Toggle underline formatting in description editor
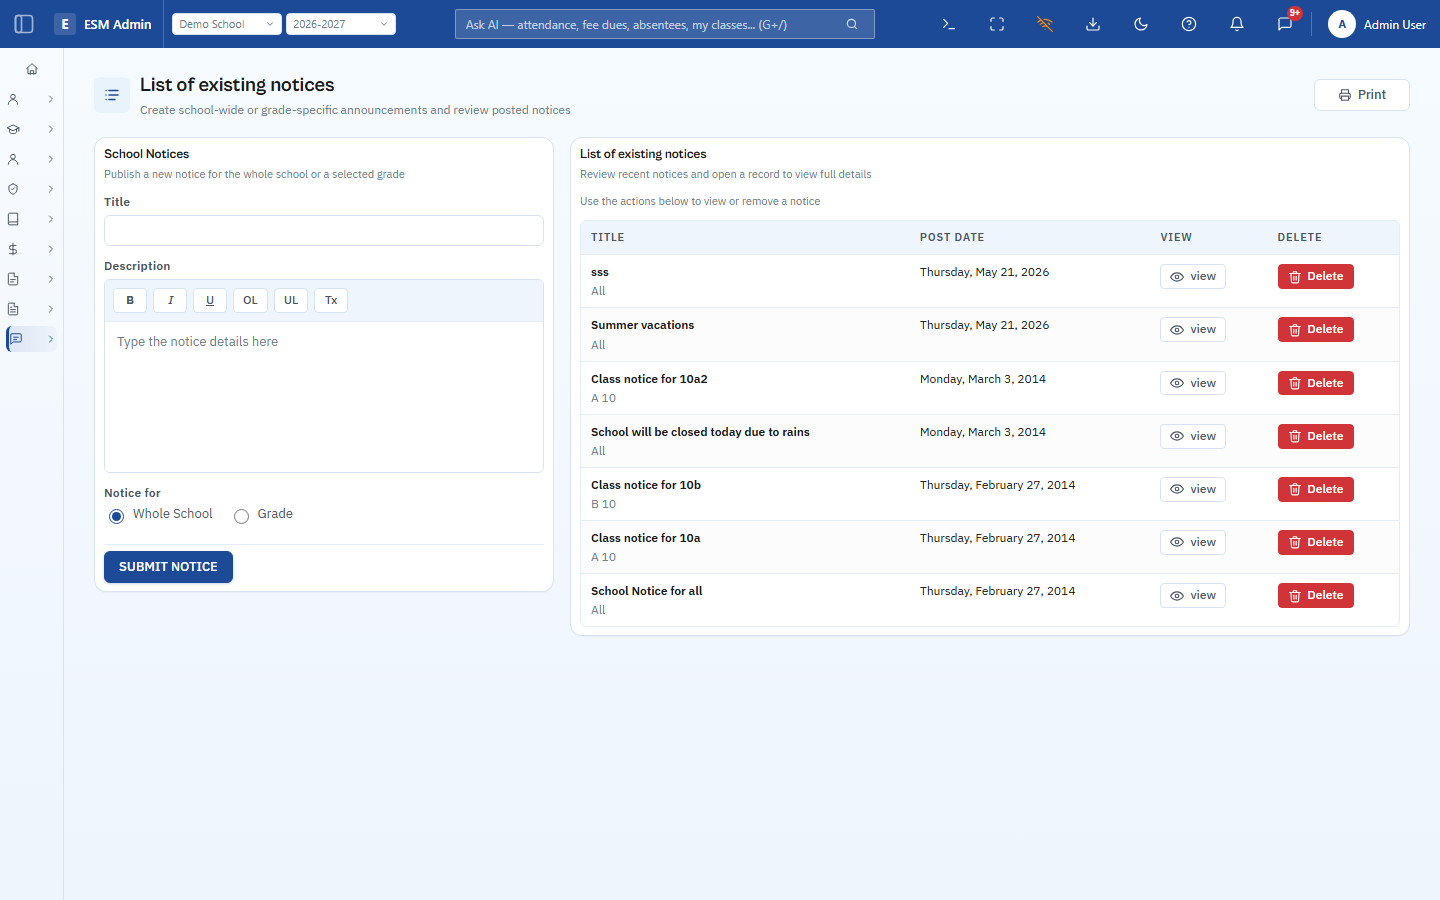1440x900 pixels. pos(210,300)
